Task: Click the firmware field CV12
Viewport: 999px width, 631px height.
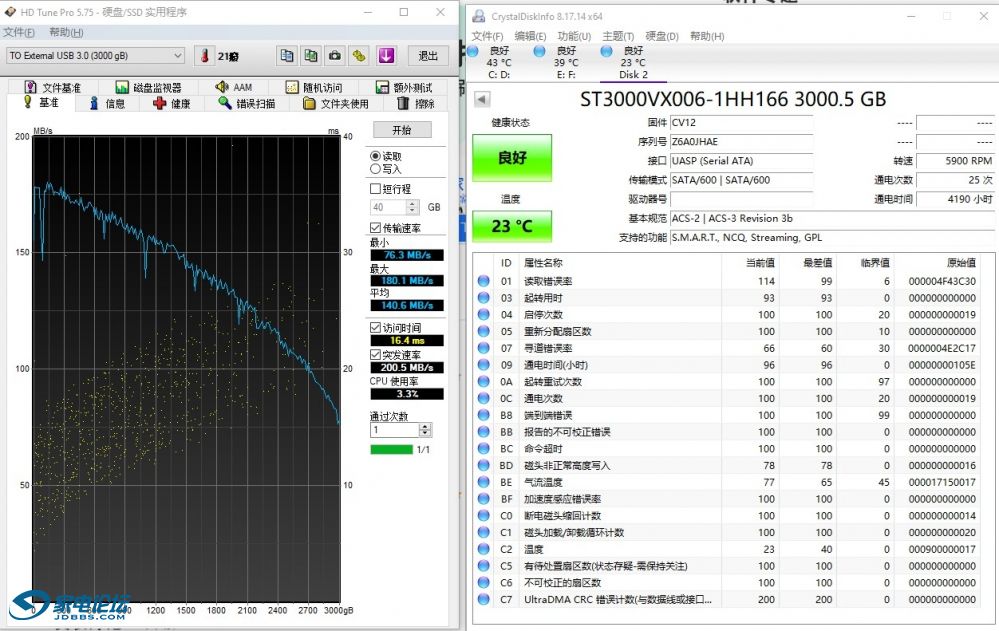Action: pyautogui.click(x=741, y=122)
